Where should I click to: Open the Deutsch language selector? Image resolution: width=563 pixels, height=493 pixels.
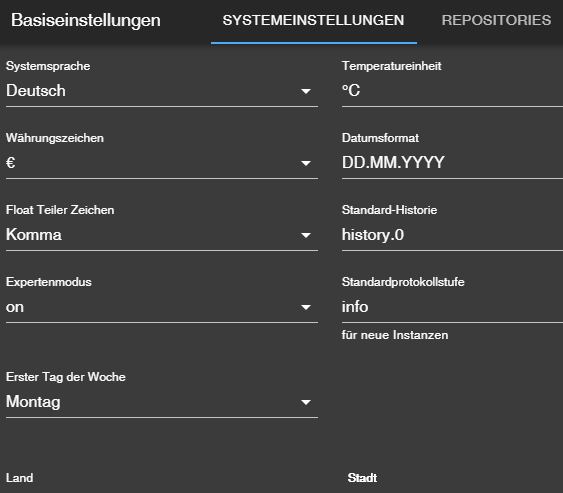click(162, 91)
